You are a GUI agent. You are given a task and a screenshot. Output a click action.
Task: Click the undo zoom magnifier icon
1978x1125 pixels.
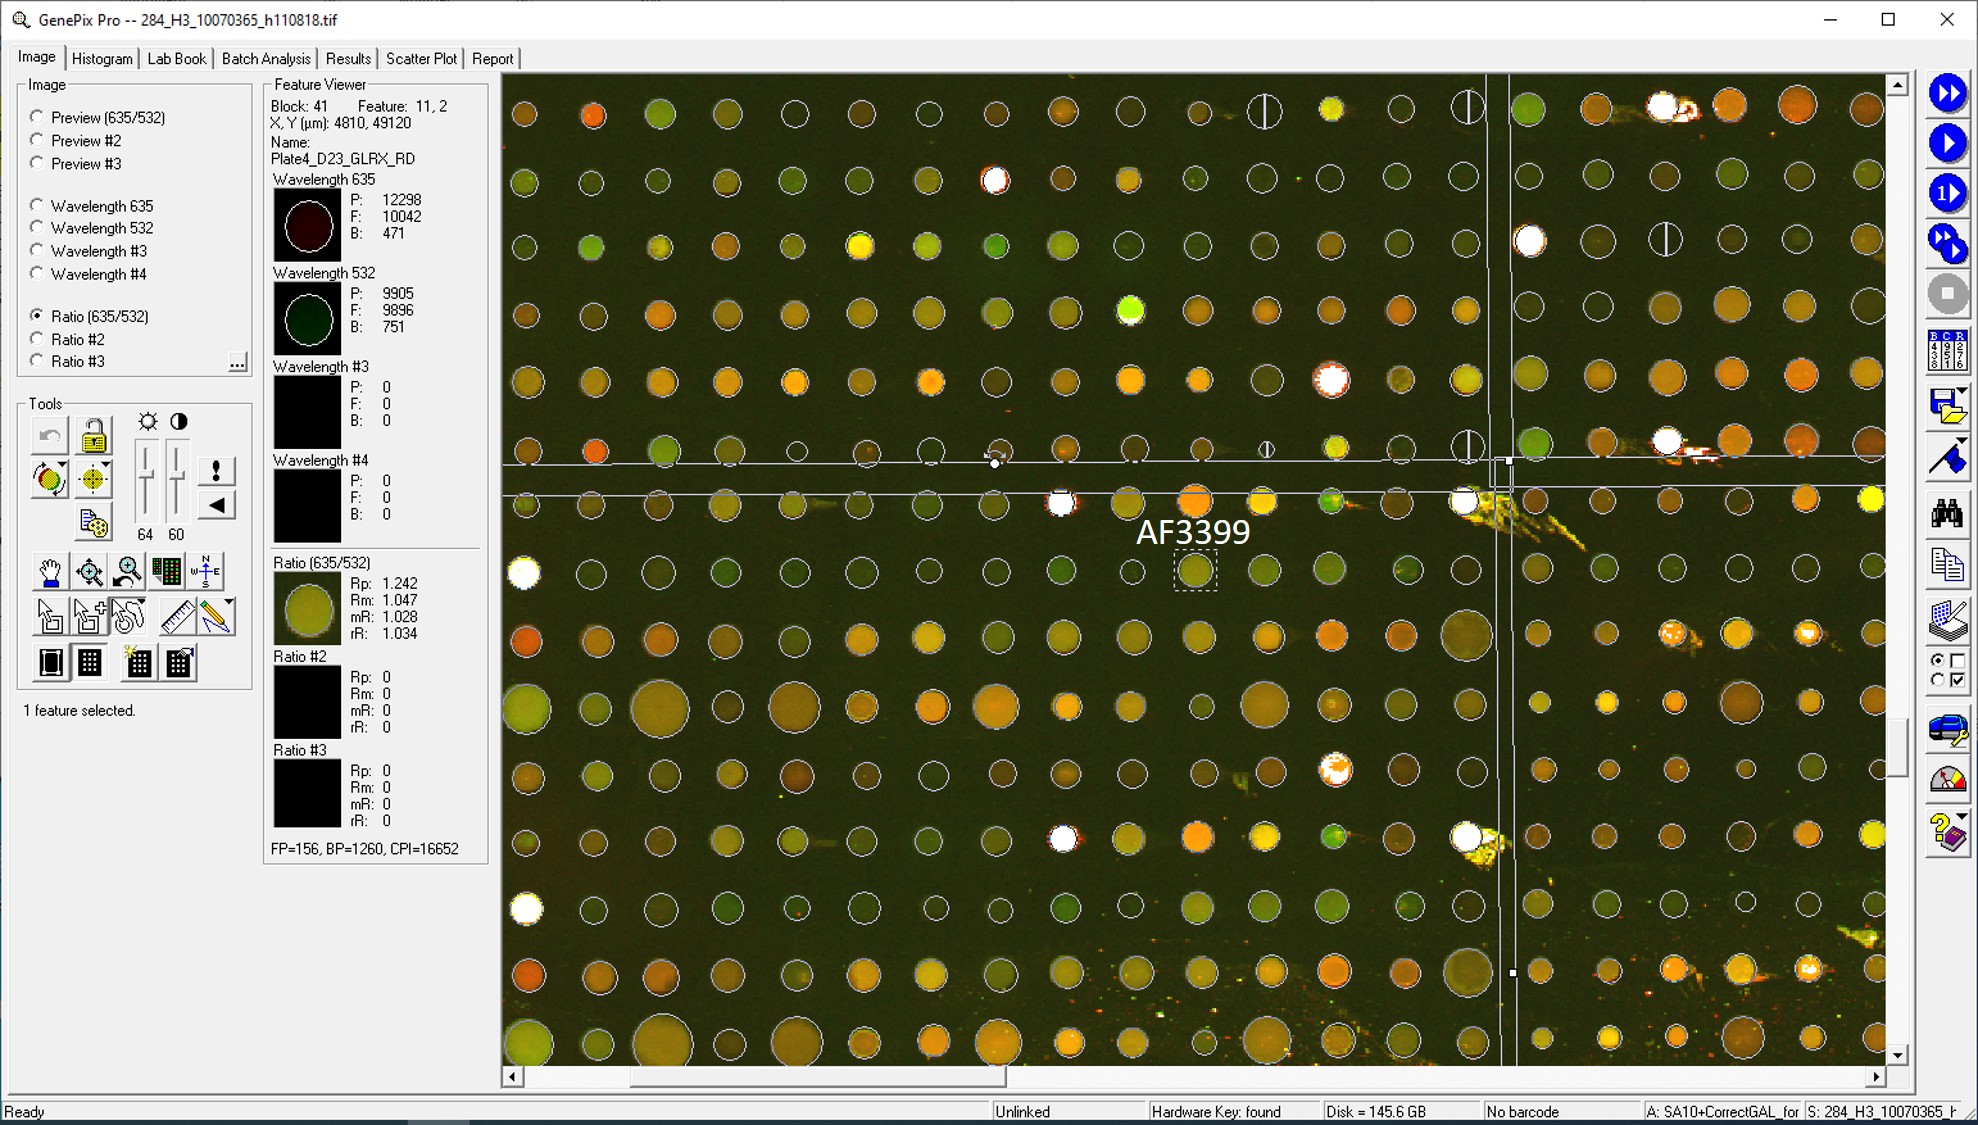click(128, 572)
